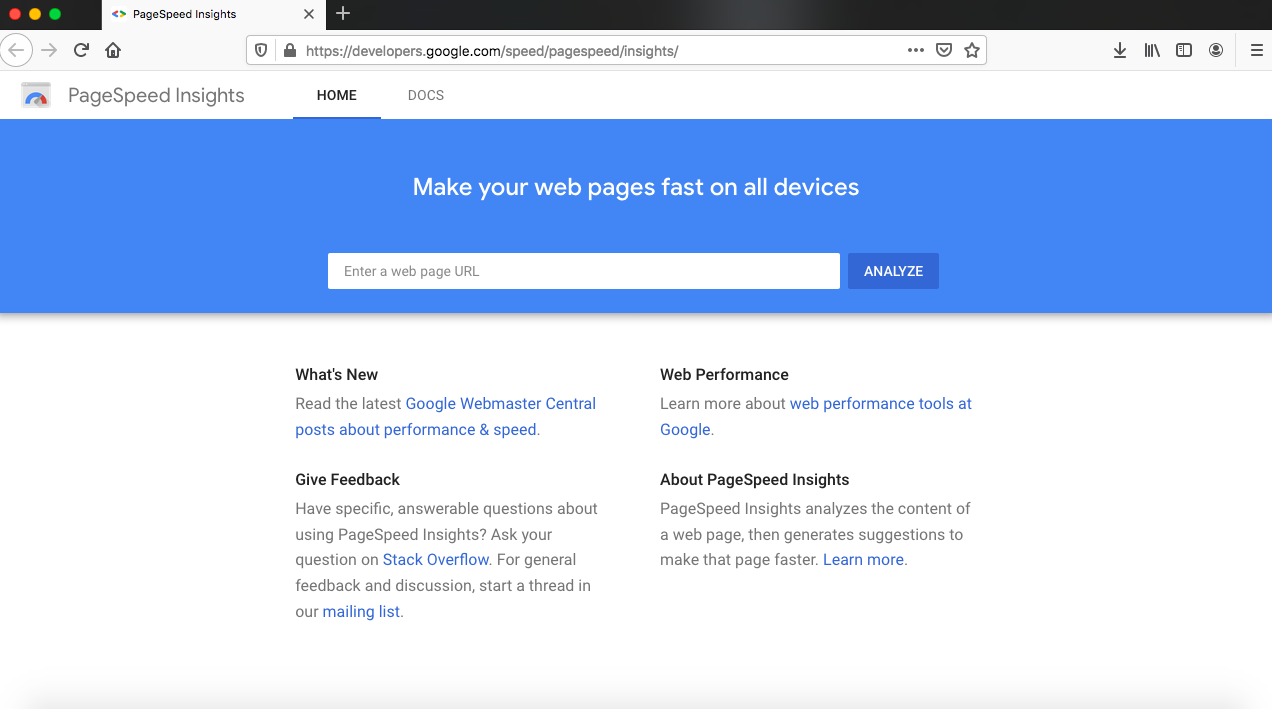Open the Firefox account avatar icon

(1216, 50)
